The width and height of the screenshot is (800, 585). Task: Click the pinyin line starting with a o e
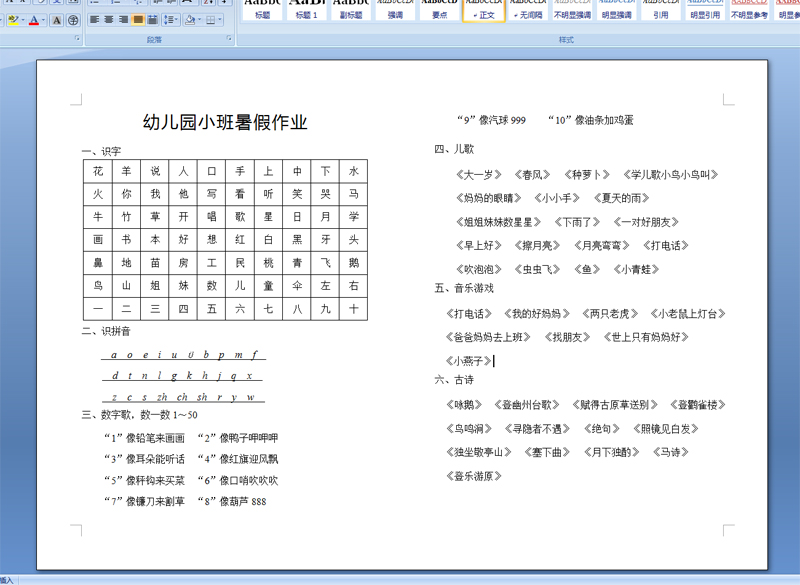184,354
